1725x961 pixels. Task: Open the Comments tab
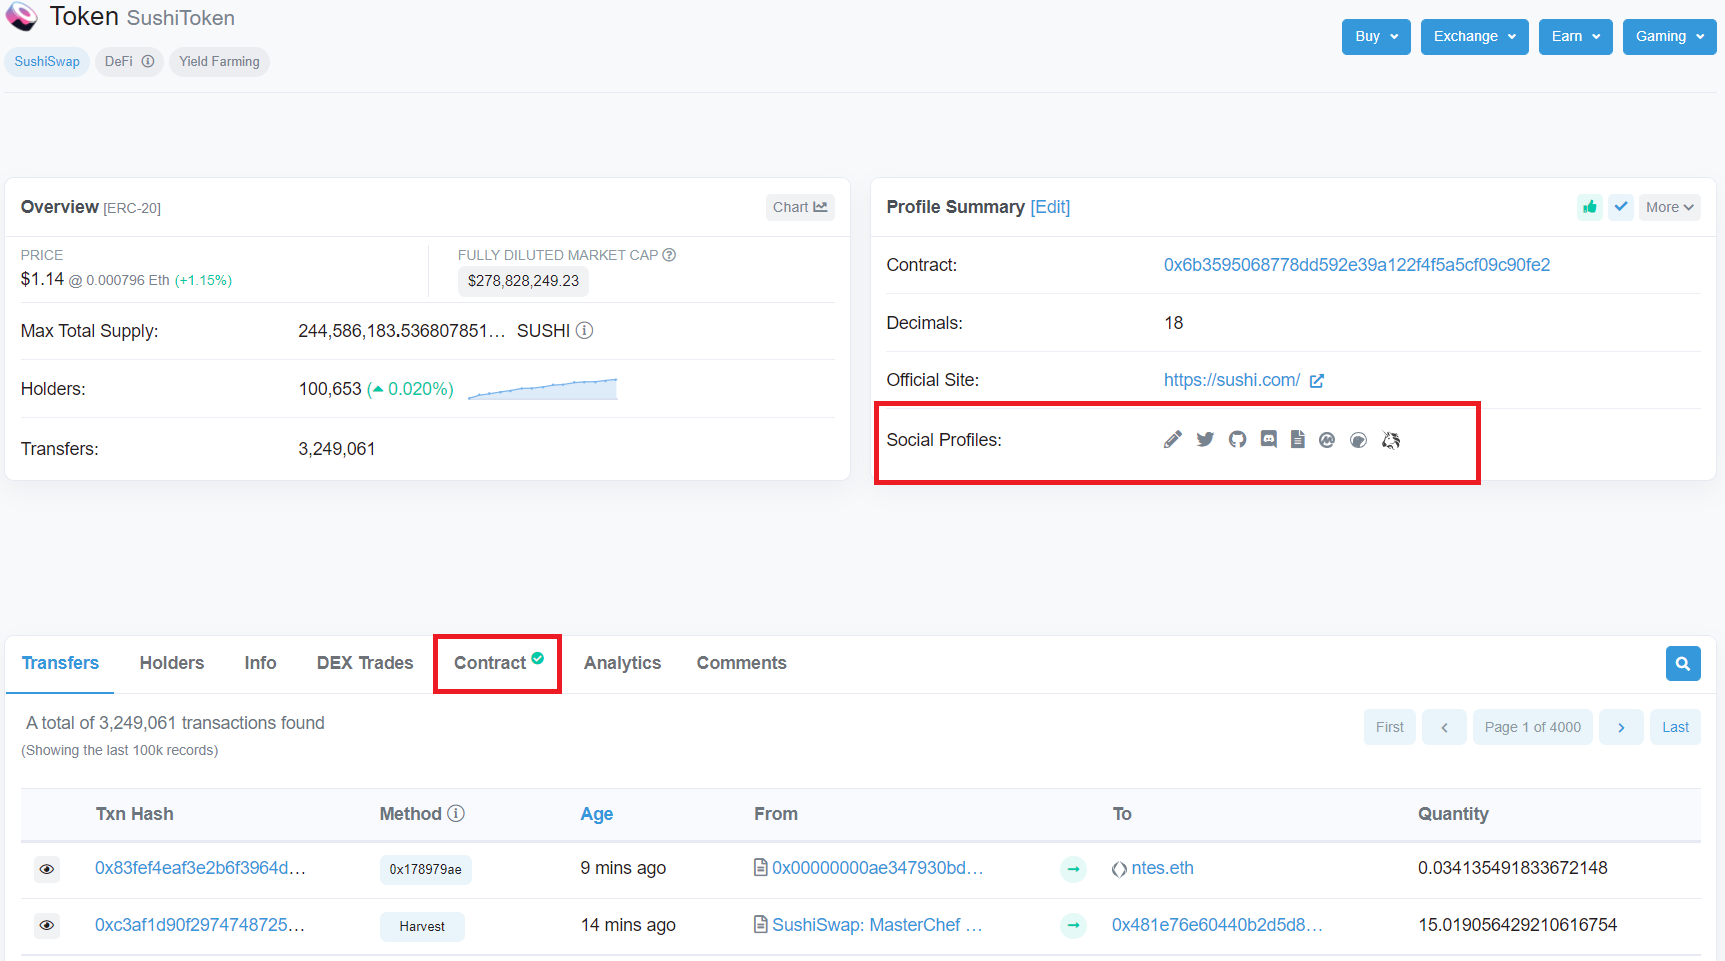click(741, 663)
